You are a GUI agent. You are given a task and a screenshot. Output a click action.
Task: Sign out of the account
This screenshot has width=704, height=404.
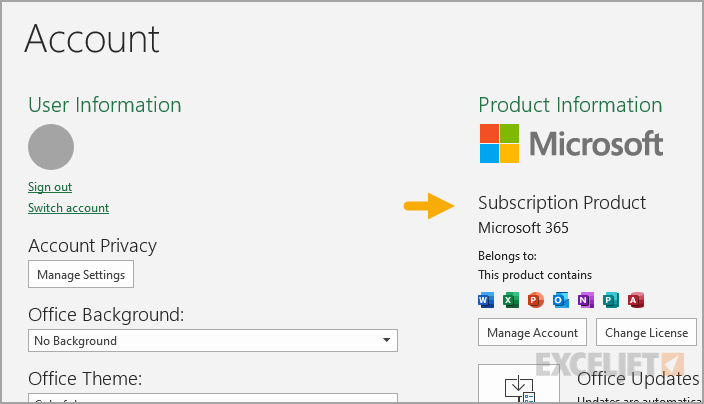pyautogui.click(x=50, y=187)
